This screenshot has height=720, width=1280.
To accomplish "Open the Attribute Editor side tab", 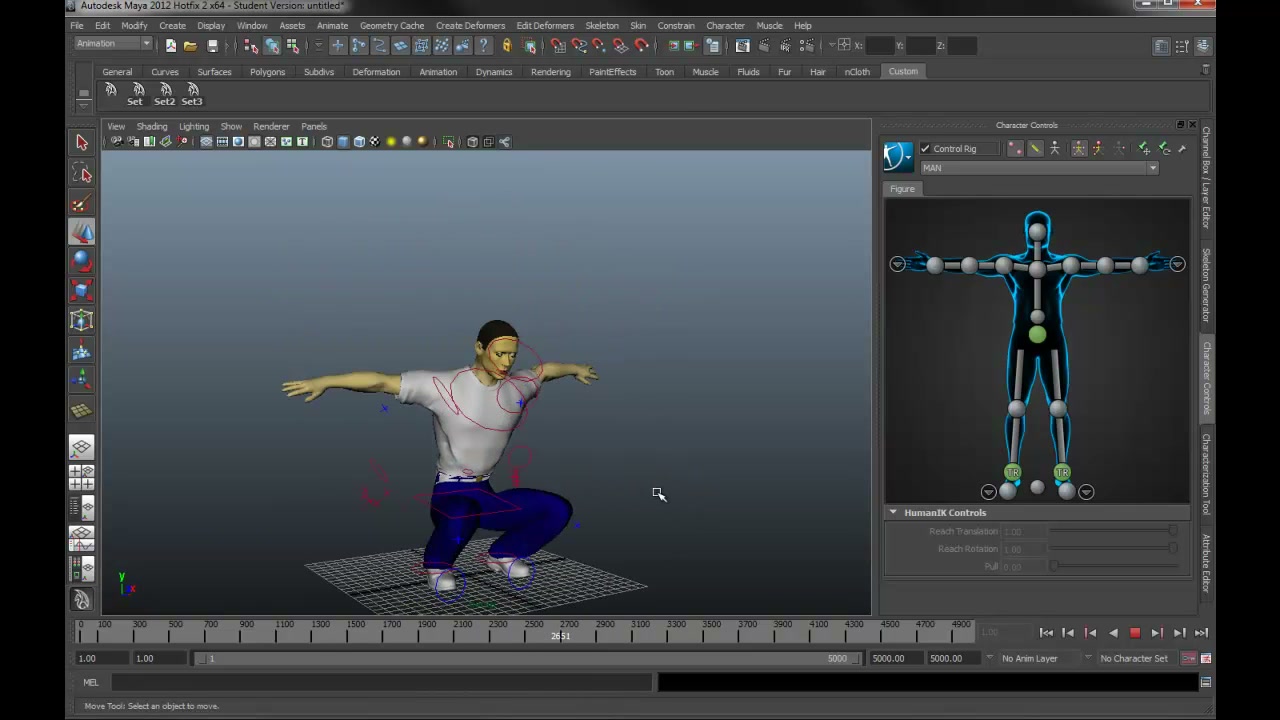I will point(1206,563).
